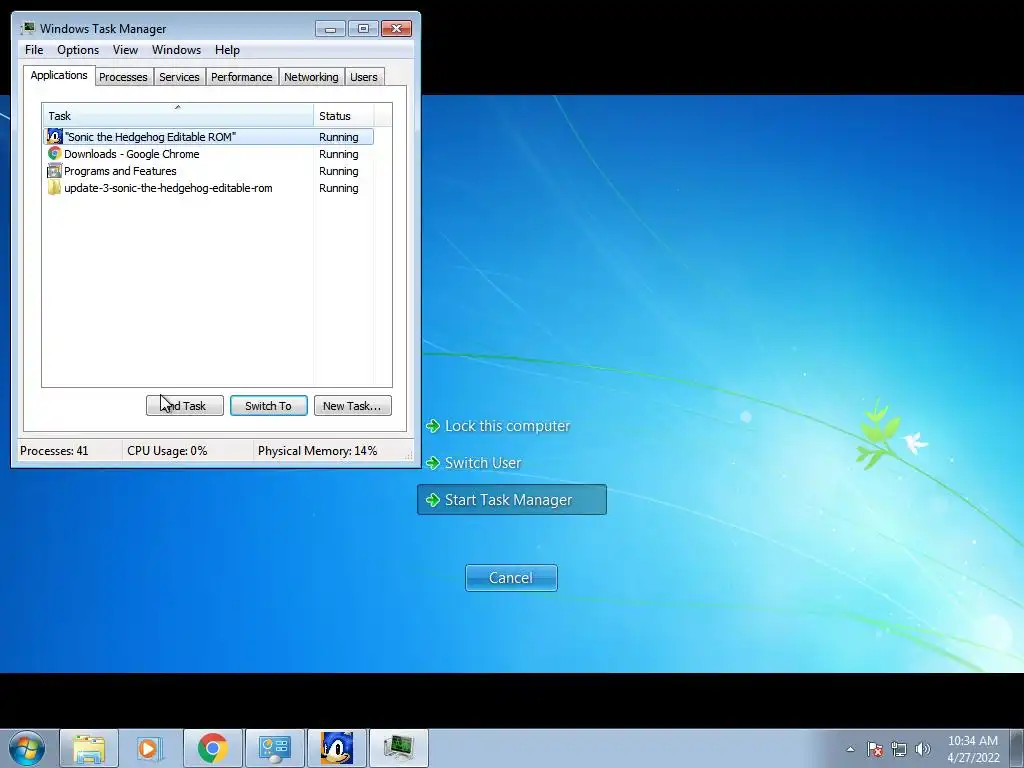Click the Programs and Features task icon
This screenshot has width=1024, height=768.
click(x=54, y=170)
